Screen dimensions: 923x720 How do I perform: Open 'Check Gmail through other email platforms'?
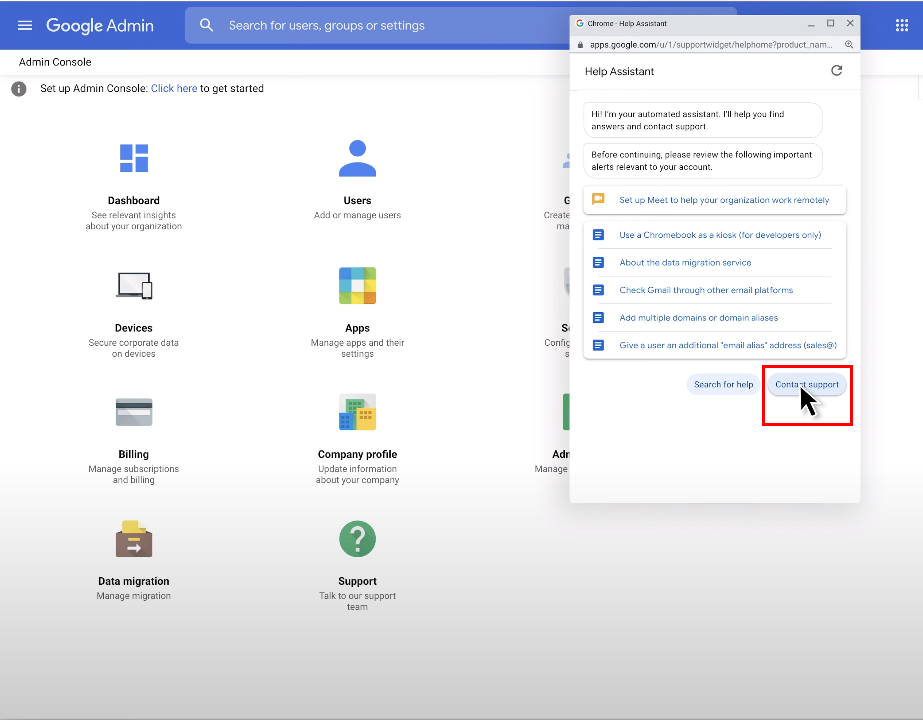point(705,290)
